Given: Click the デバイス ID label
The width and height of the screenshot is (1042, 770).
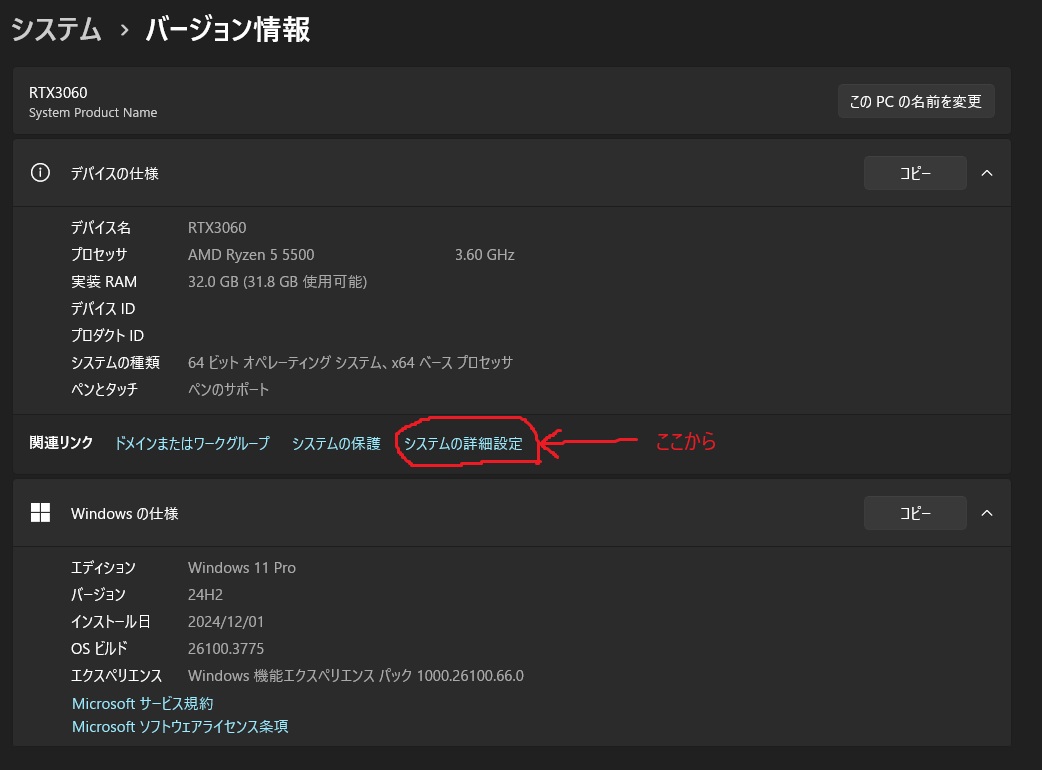Looking at the screenshot, I should (x=103, y=308).
